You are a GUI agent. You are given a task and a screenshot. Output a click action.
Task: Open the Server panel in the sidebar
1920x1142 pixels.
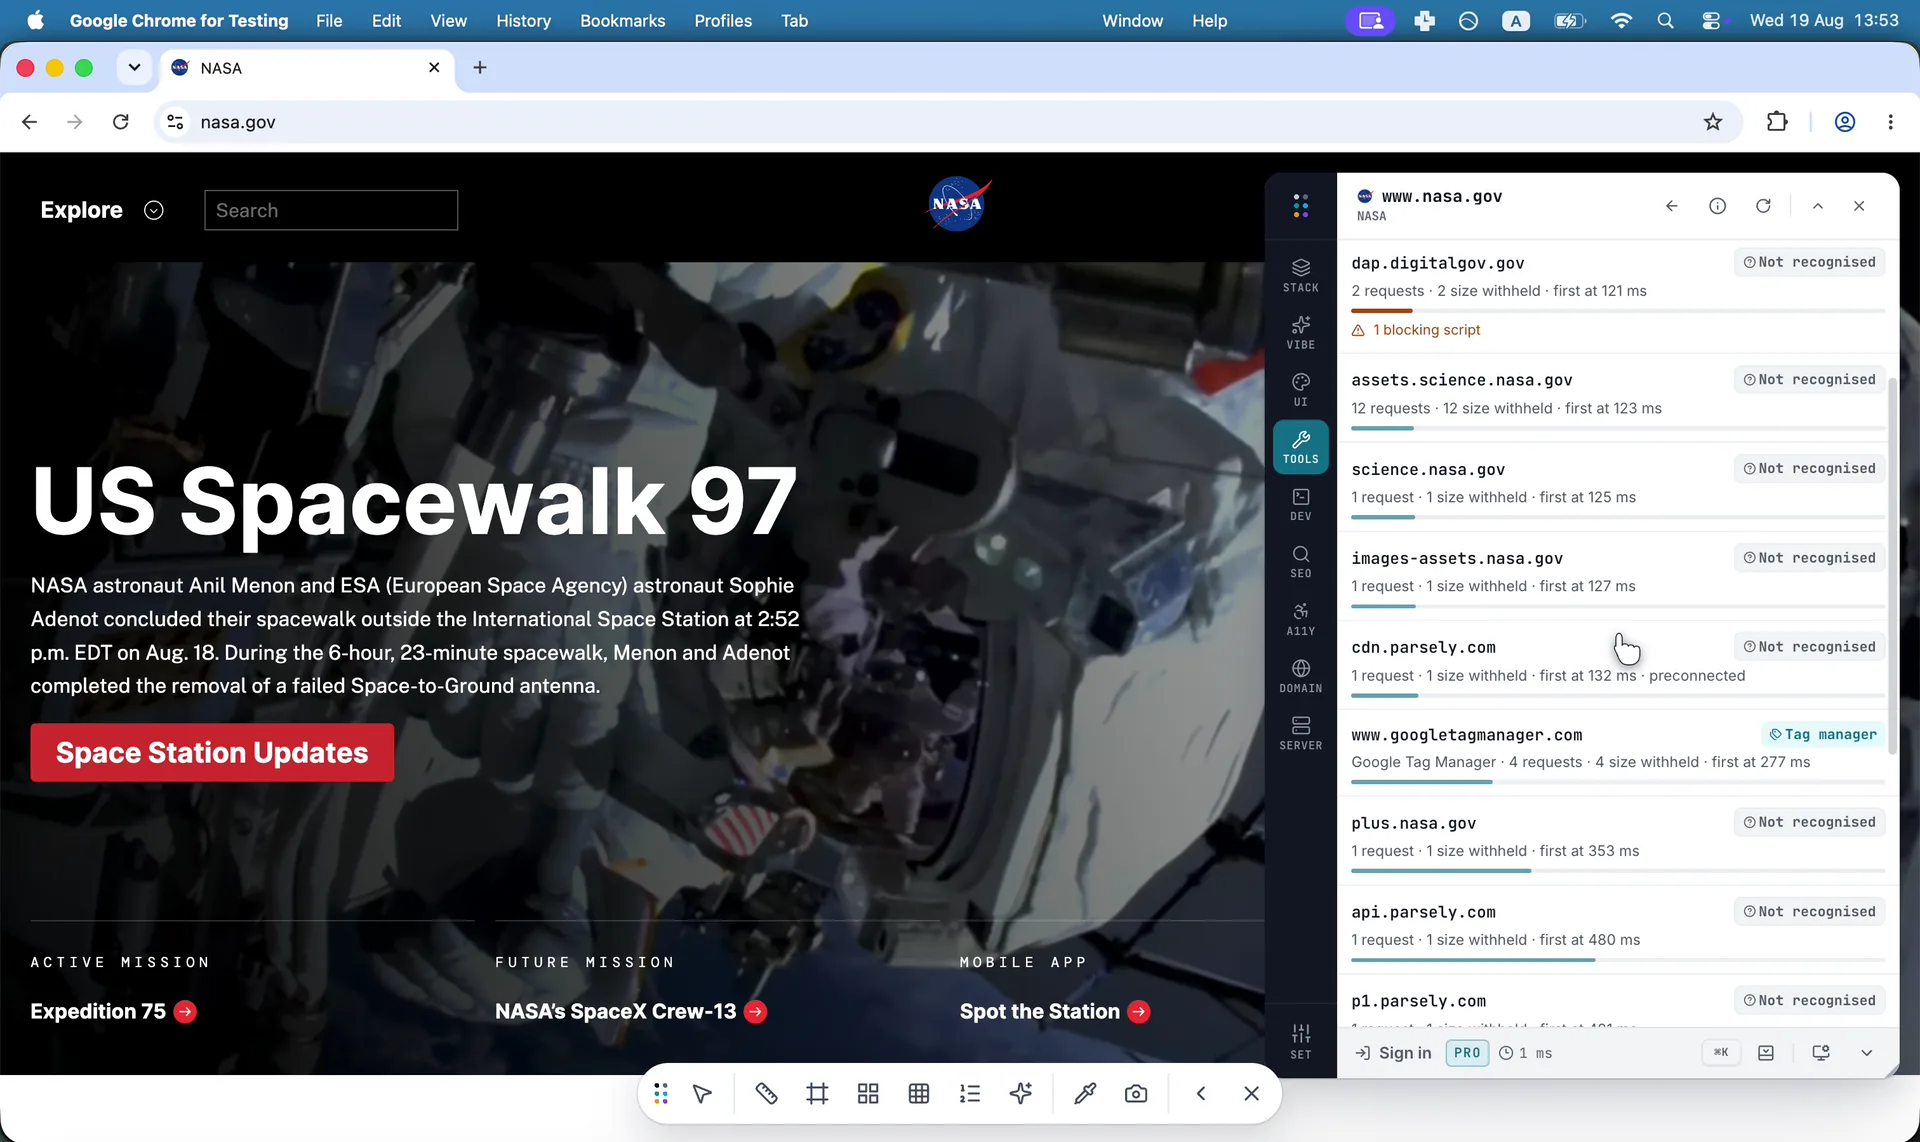click(1300, 733)
